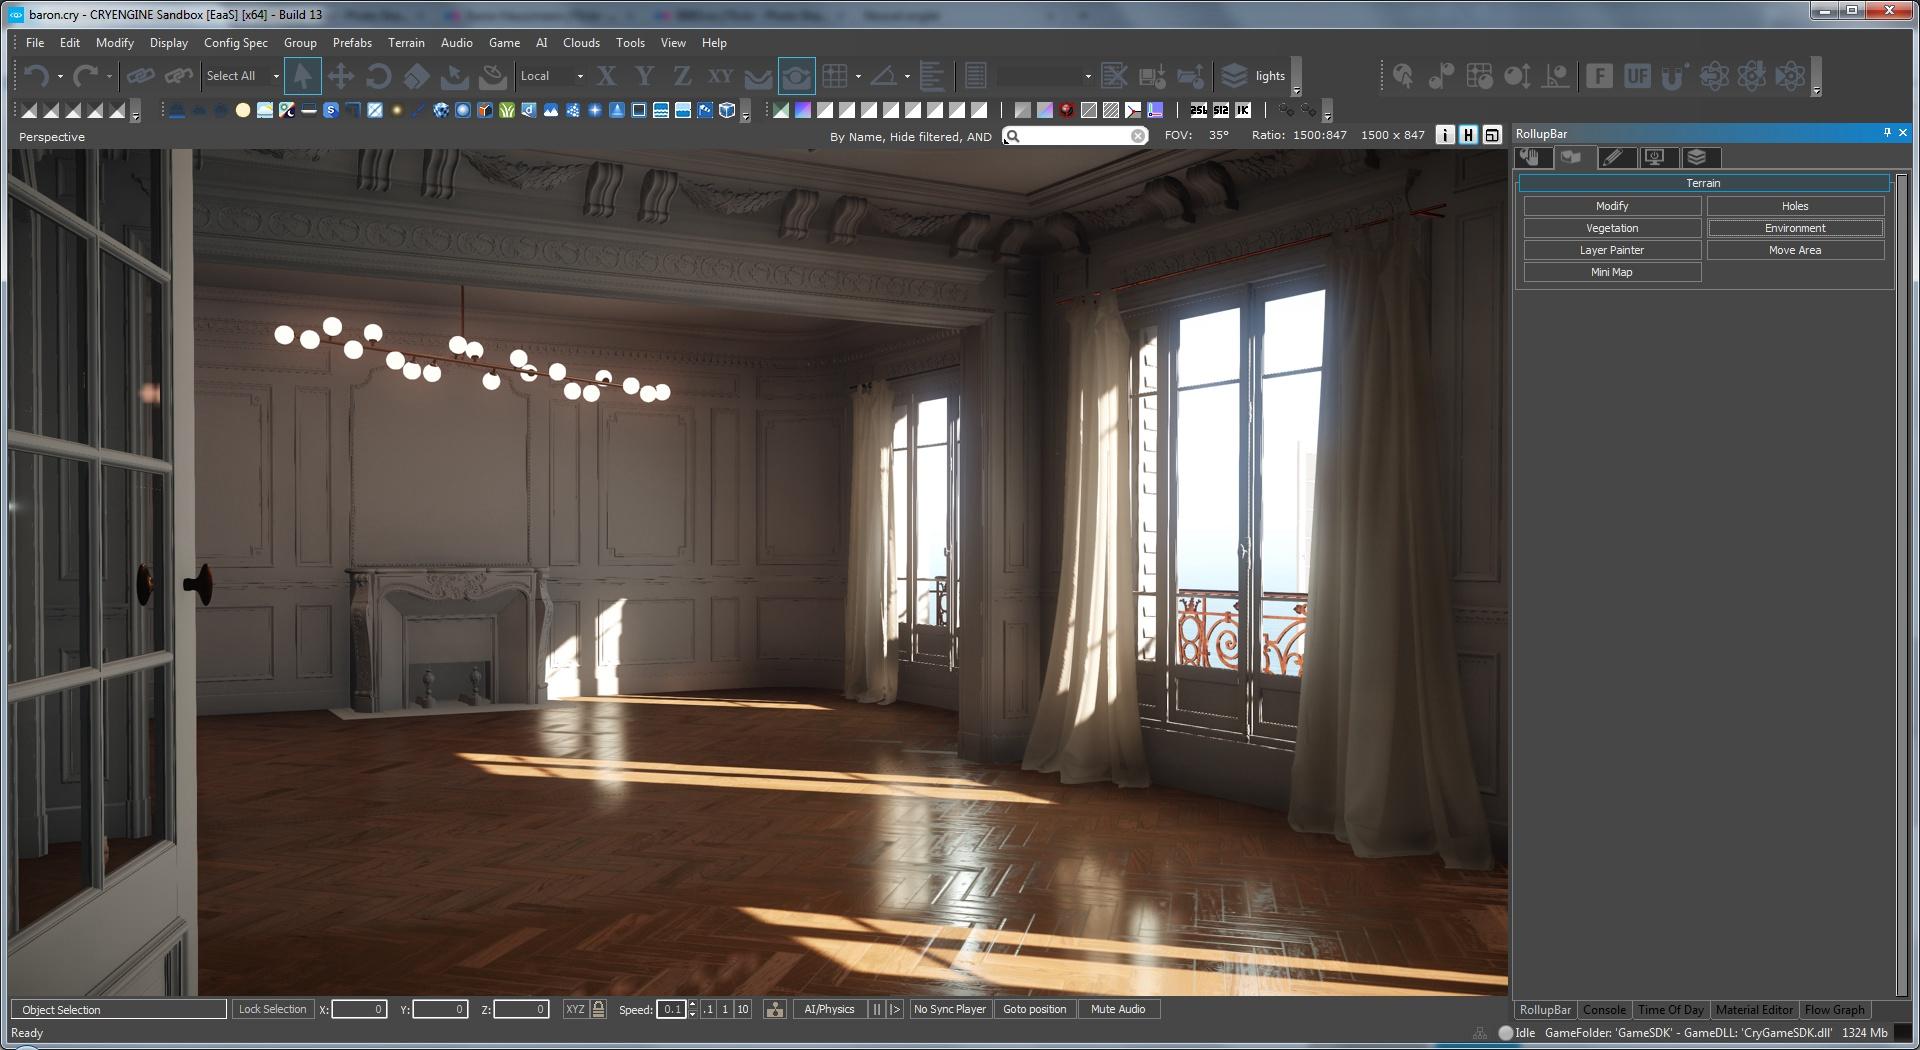
Task: Open the Layers tab icon in RollupBar
Action: tap(1696, 157)
